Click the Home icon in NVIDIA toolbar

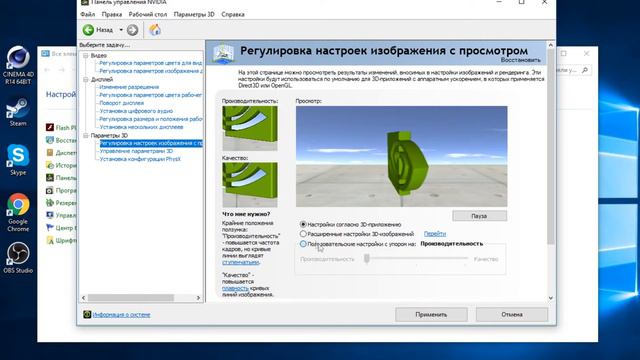(x=155, y=30)
